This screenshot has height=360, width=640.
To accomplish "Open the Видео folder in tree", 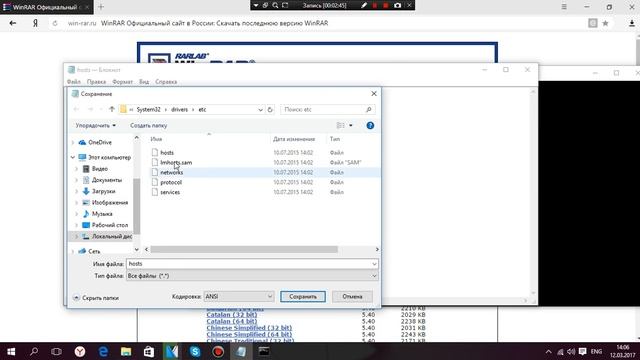I will click(x=100, y=169).
